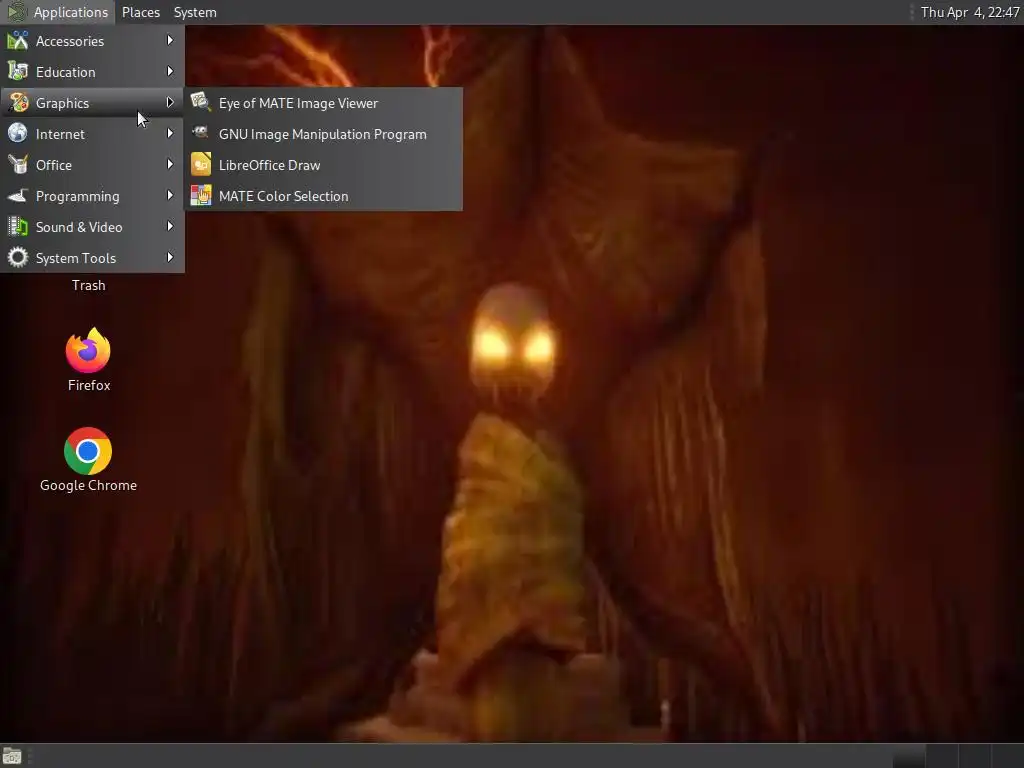Select the Firefox desktop icon
Image resolution: width=1024 pixels, height=768 pixels.
pos(88,351)
